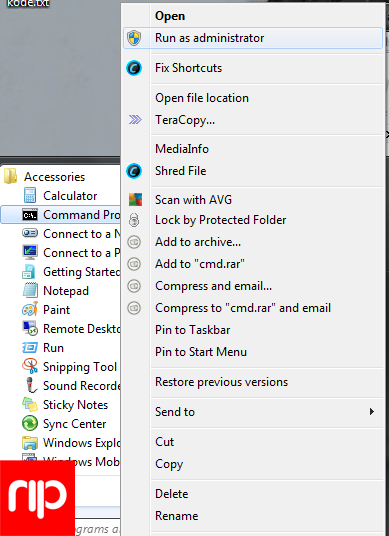
Task: Select Run as administrator
Action: pos(253,38)
